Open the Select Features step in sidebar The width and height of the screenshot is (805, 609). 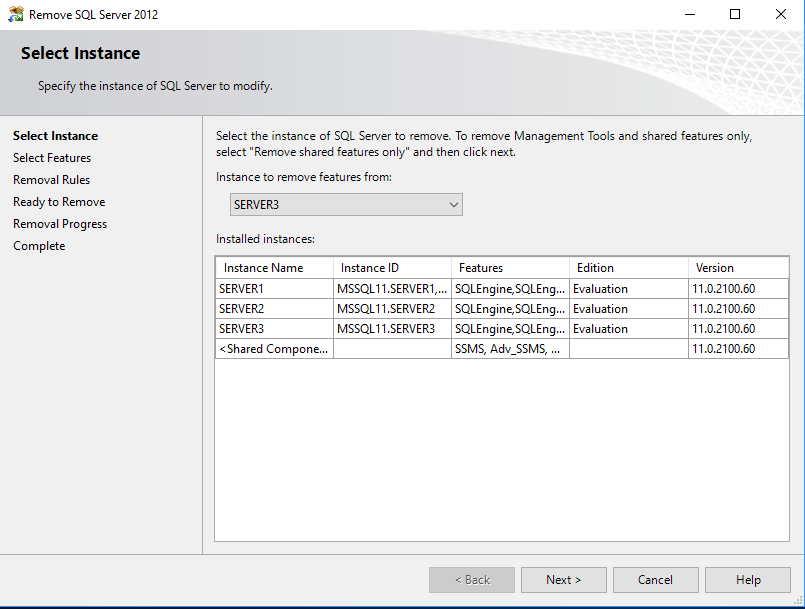coord(51,157)
